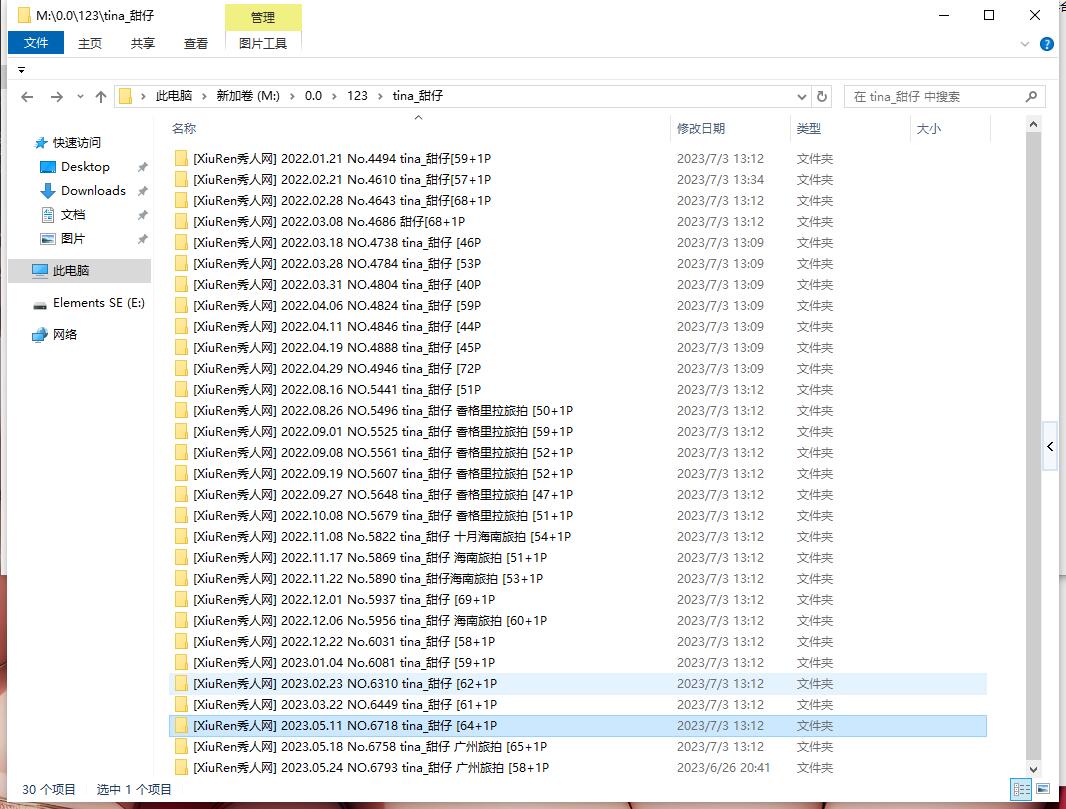The width and height of the screenshot is (1066, 809).
Task: Click scrollbar down arrow in file list
Action: [x=1033, y=770]
